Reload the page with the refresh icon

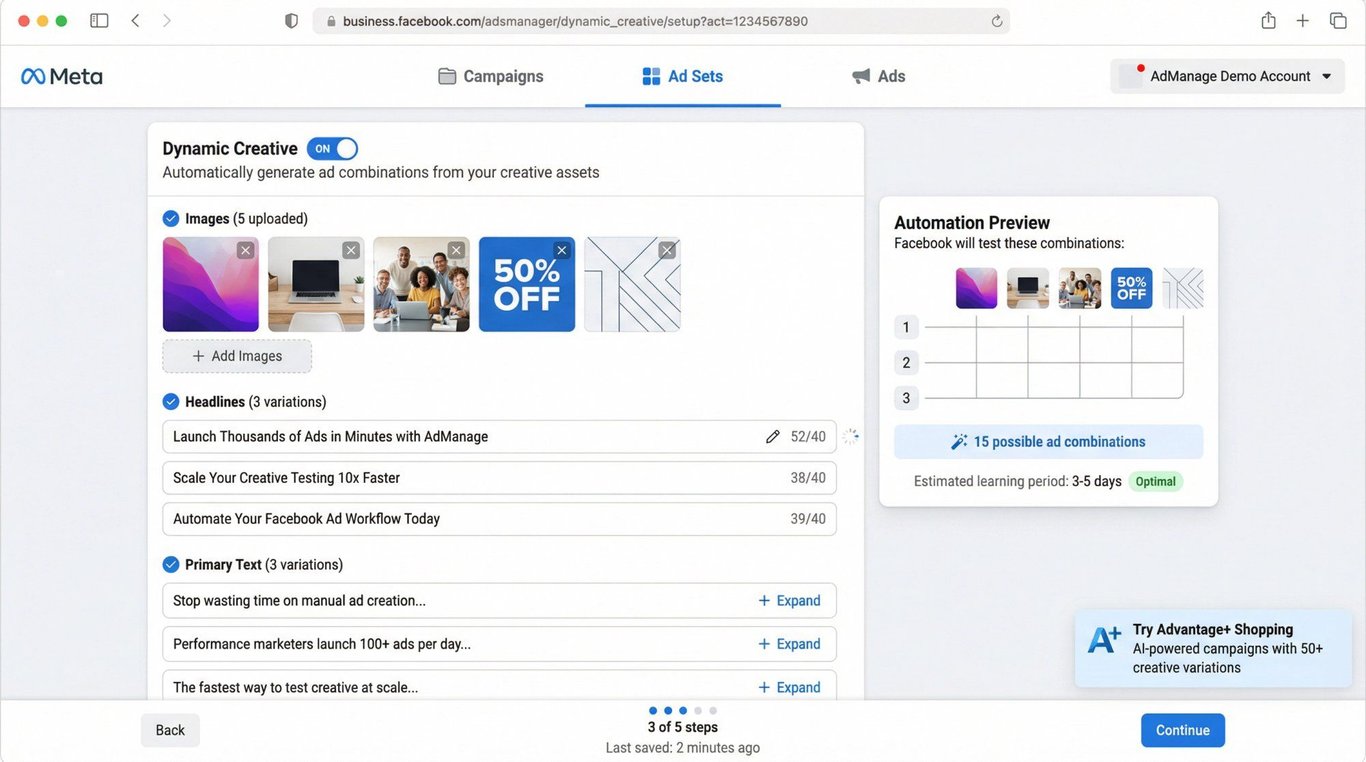tap(996, 21)
